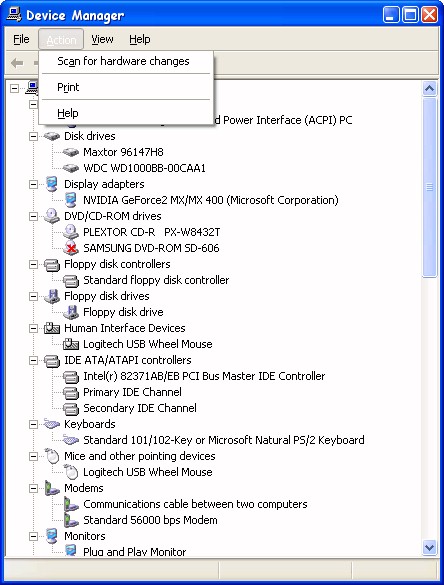Screen dimensions: 444x585
Task: Select the Communications cable device icon
Action: pos(71,504)
